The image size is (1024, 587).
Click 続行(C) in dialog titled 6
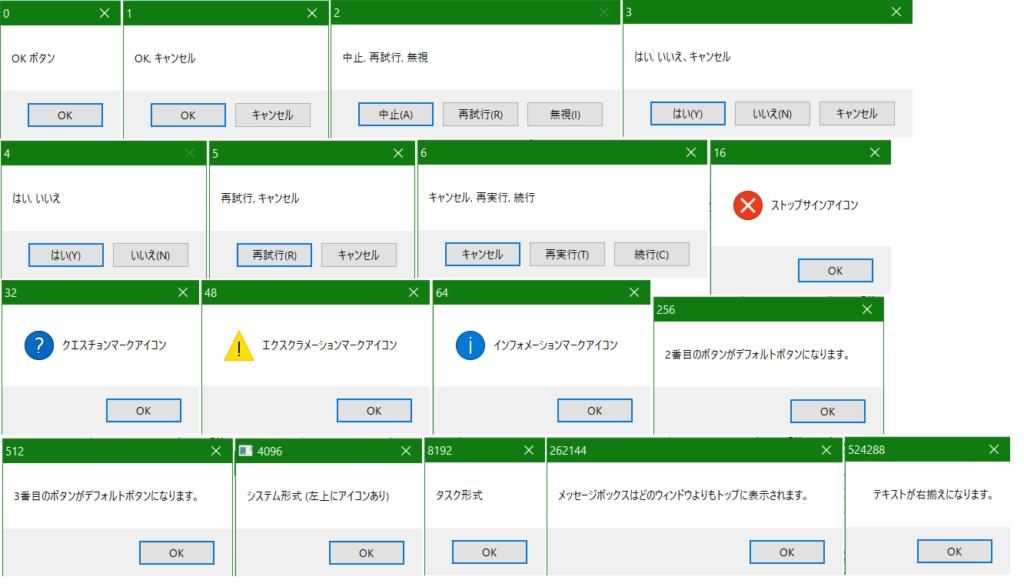pyautogui.click(x=652, y=254)
